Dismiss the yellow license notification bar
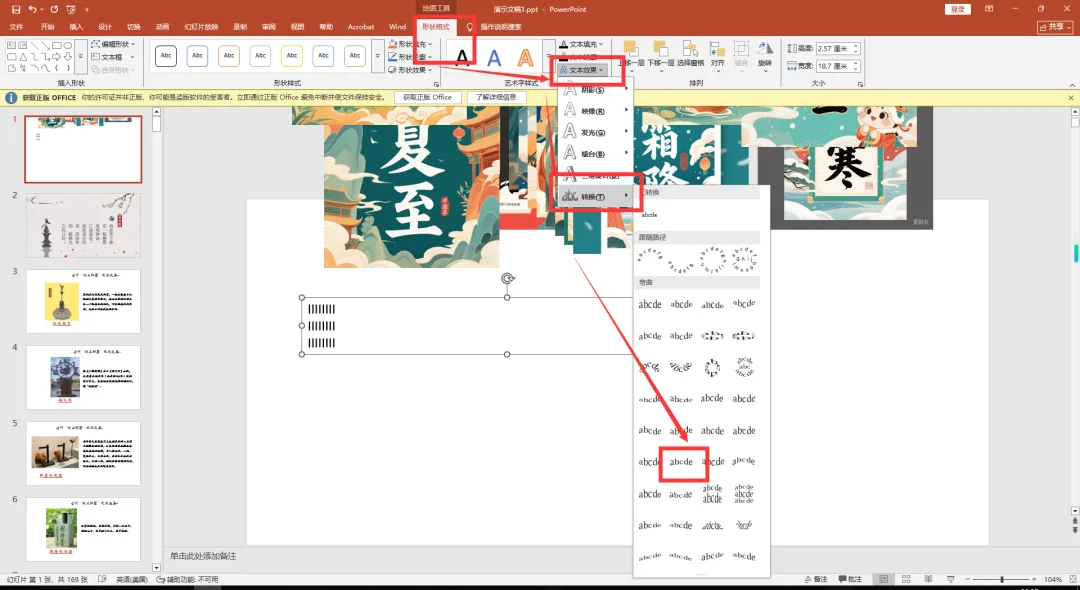 tap(1070, 98)
